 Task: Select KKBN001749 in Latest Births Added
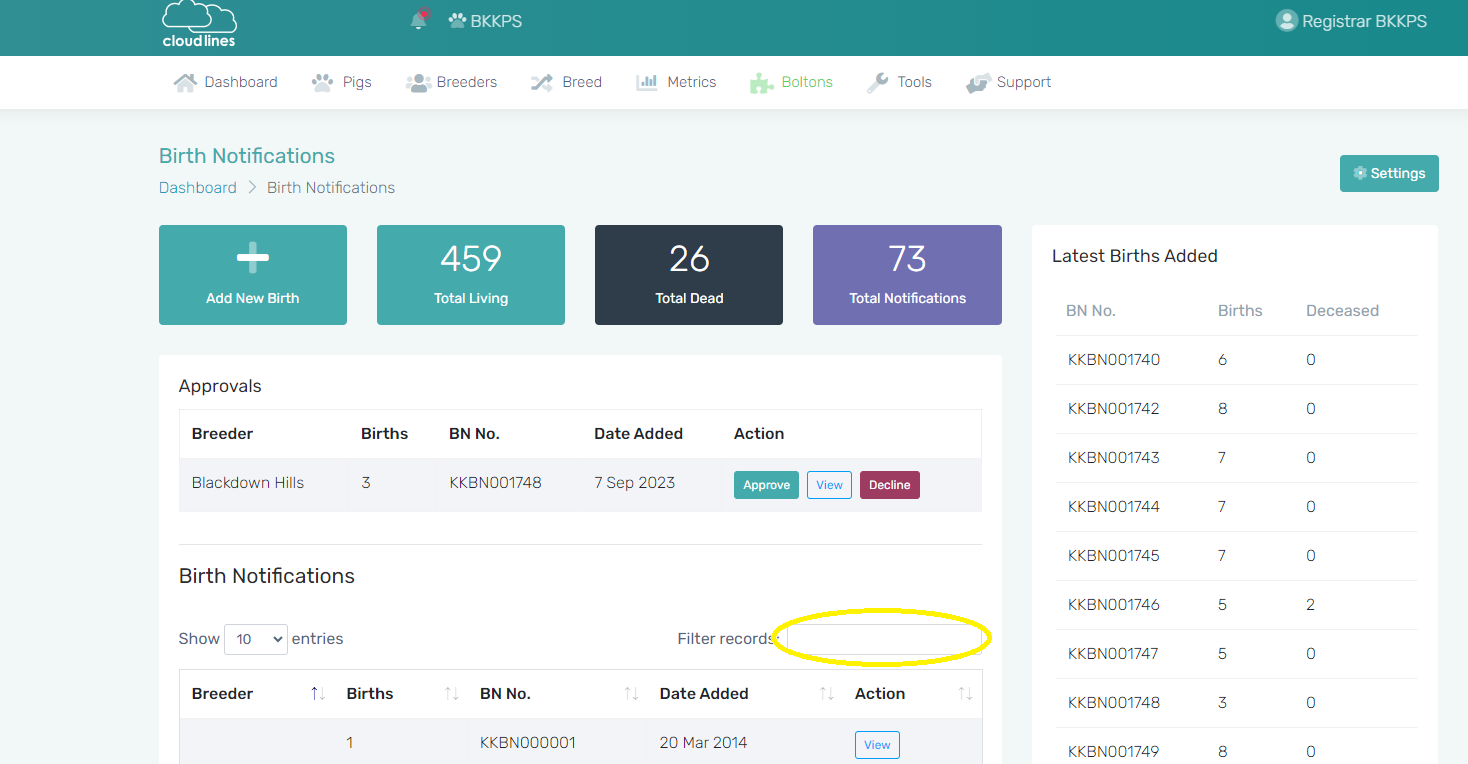click(1114, 752)
